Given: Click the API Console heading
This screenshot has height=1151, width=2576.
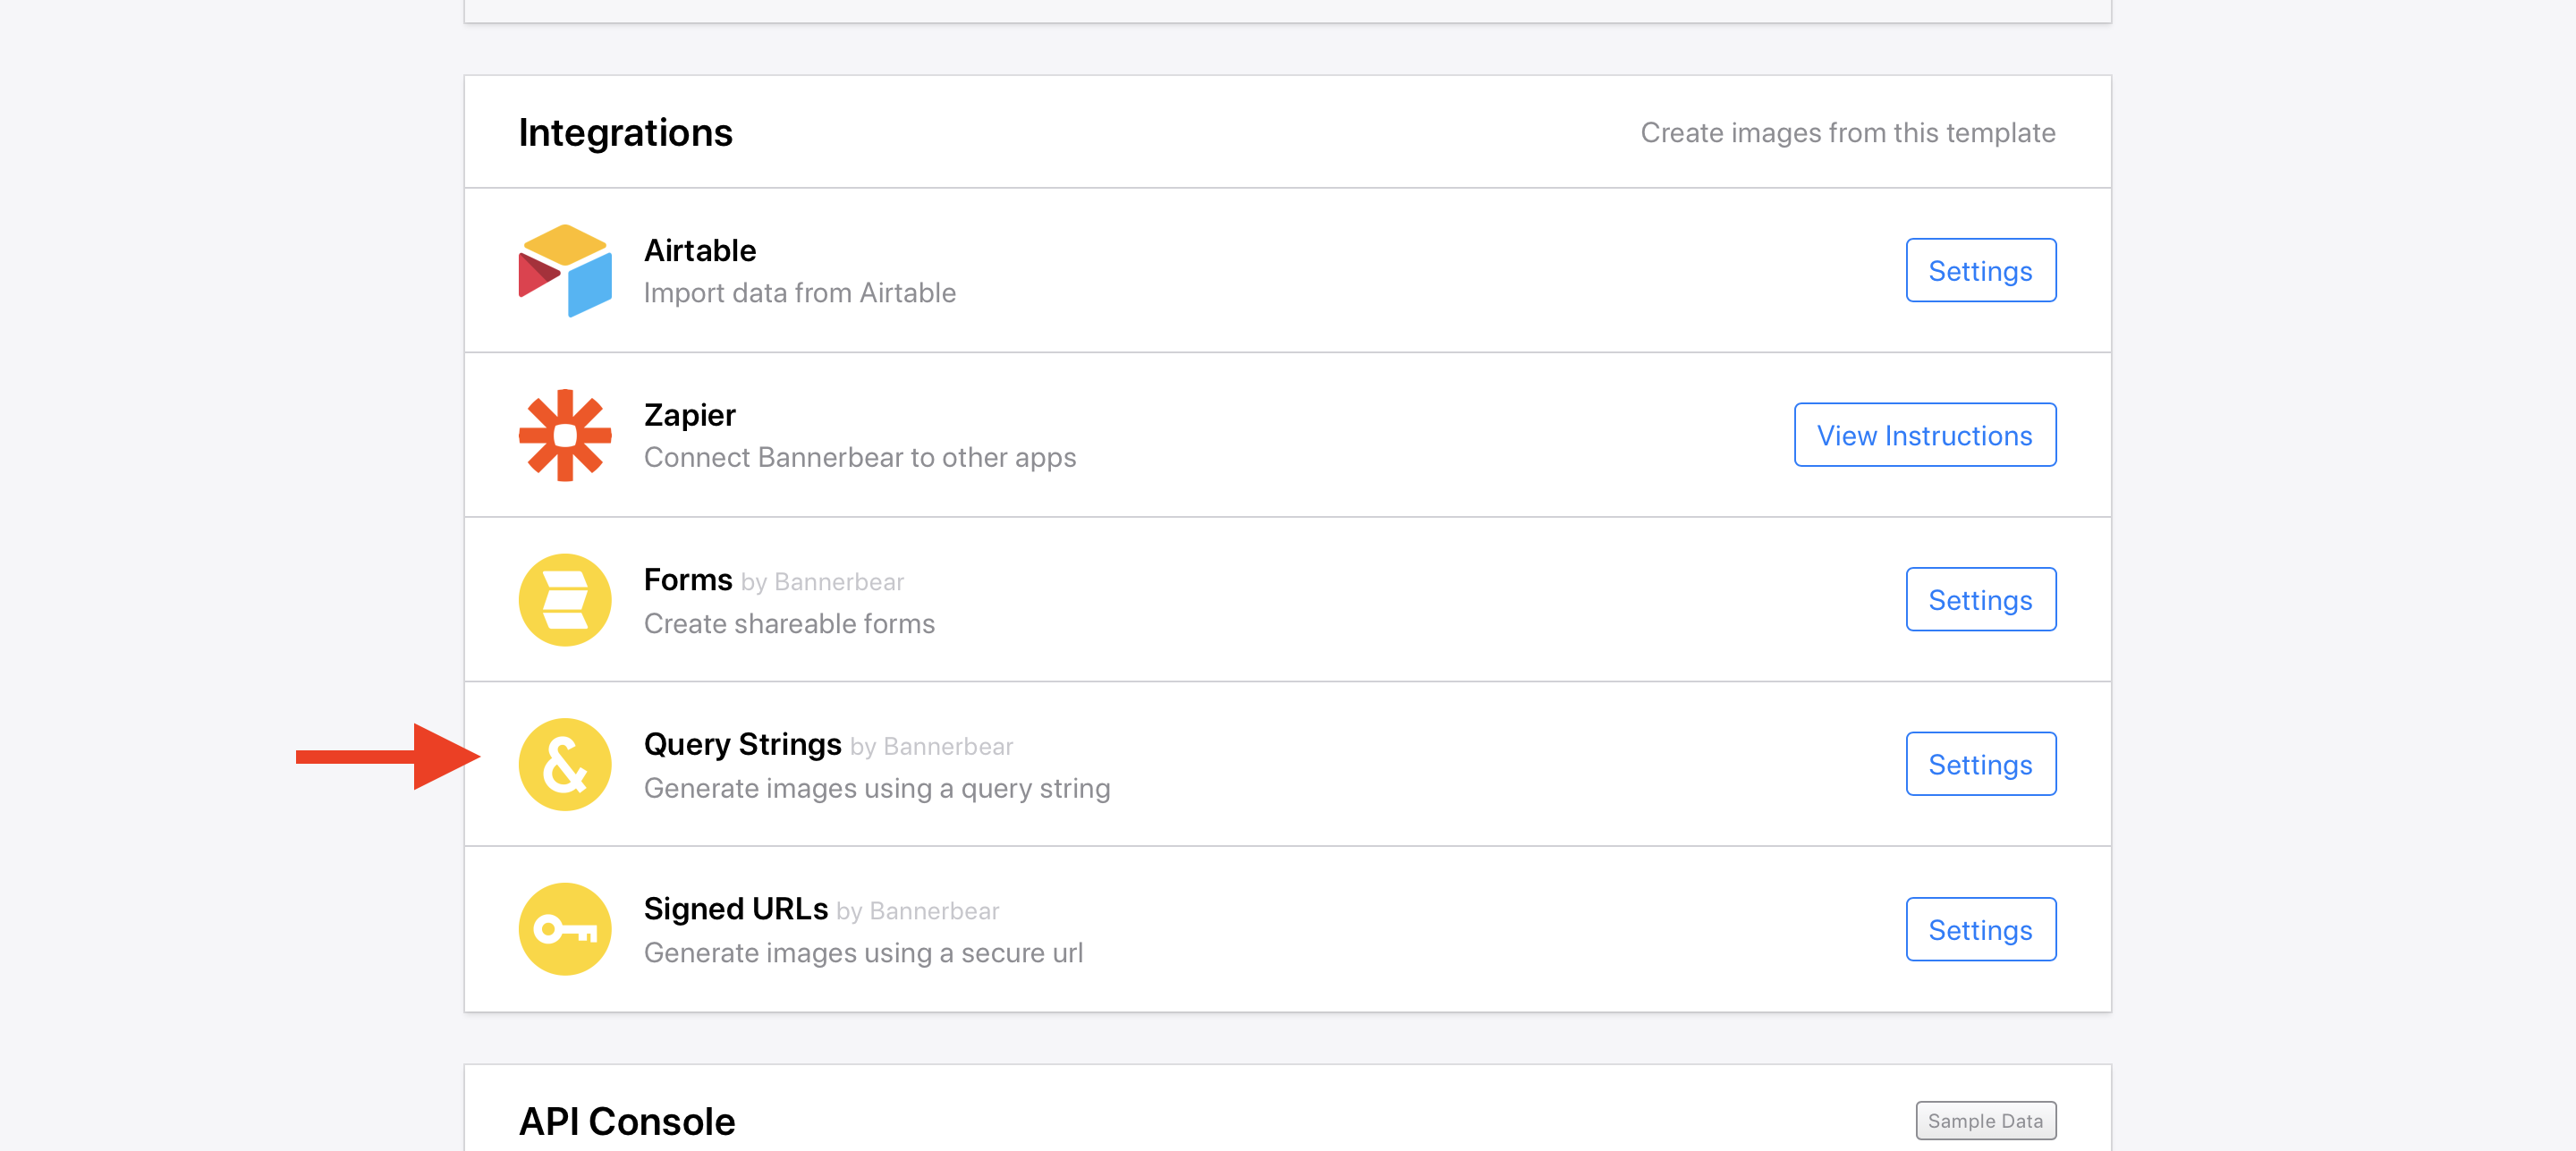Looking at the screenshot, I should pos(627,1121).
